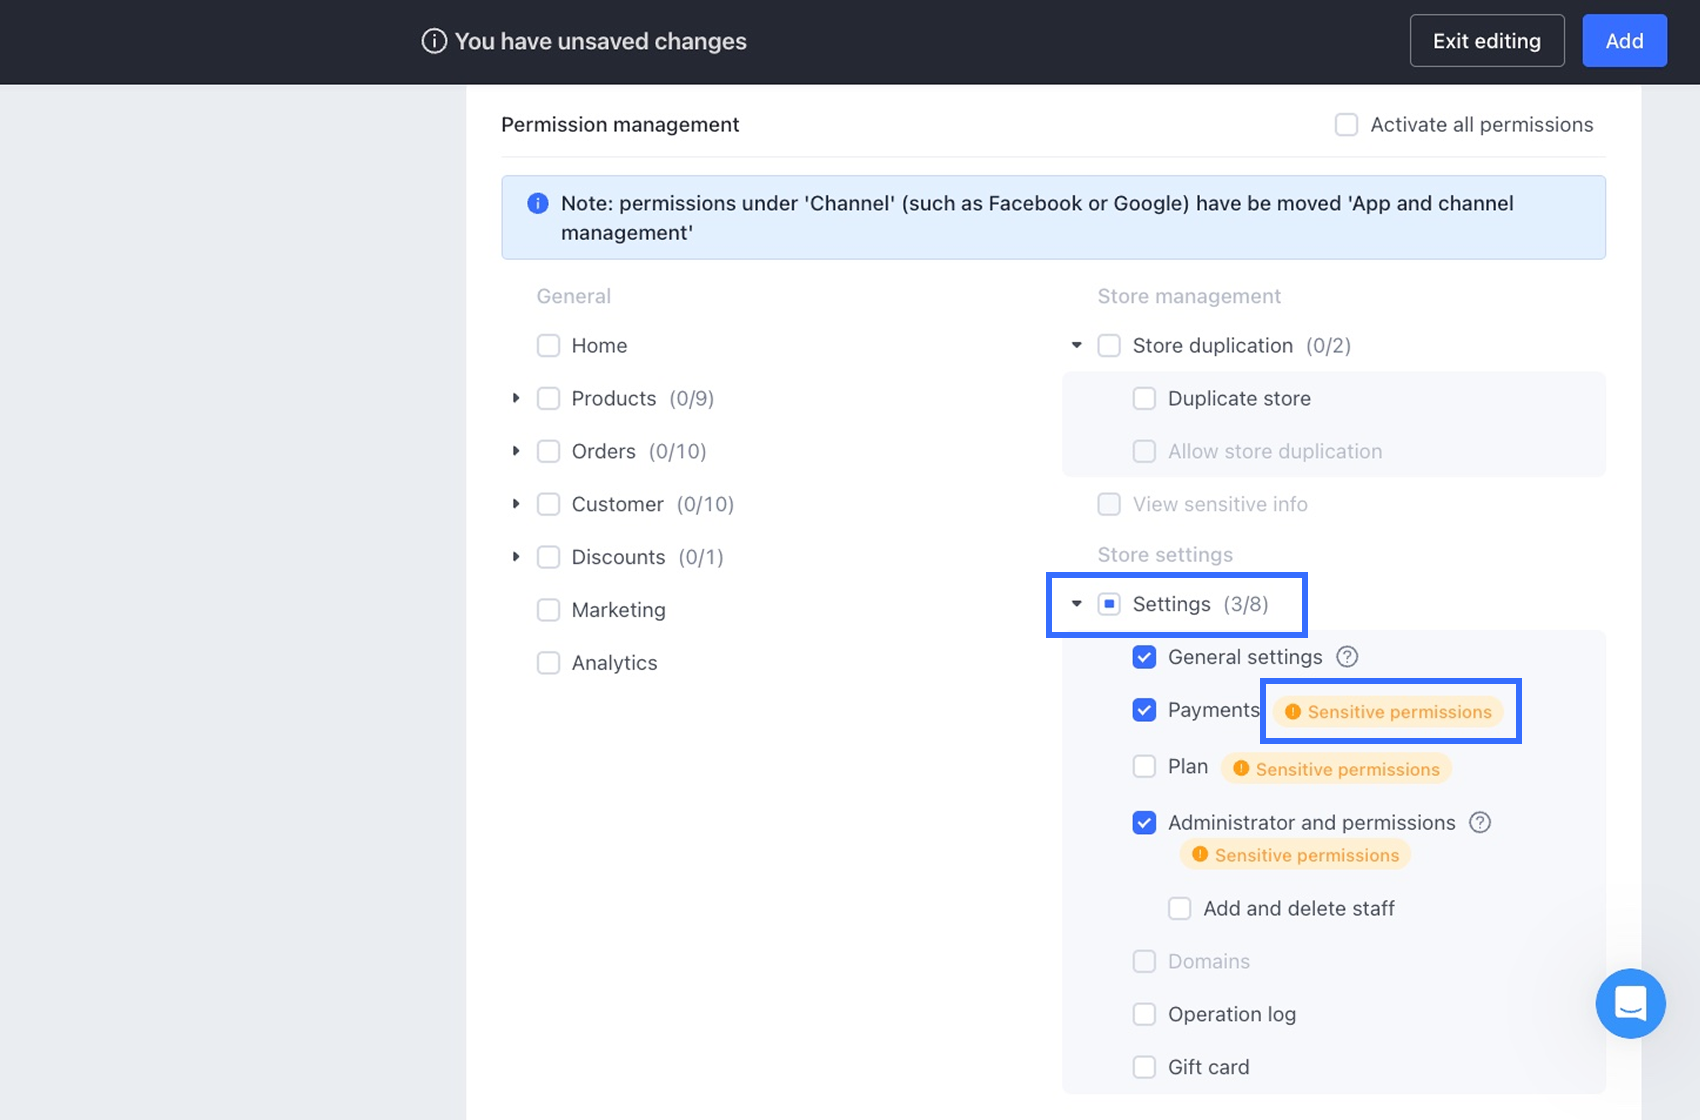
Task: Click the unsaved changes info icon
Action: coord(434,41)
